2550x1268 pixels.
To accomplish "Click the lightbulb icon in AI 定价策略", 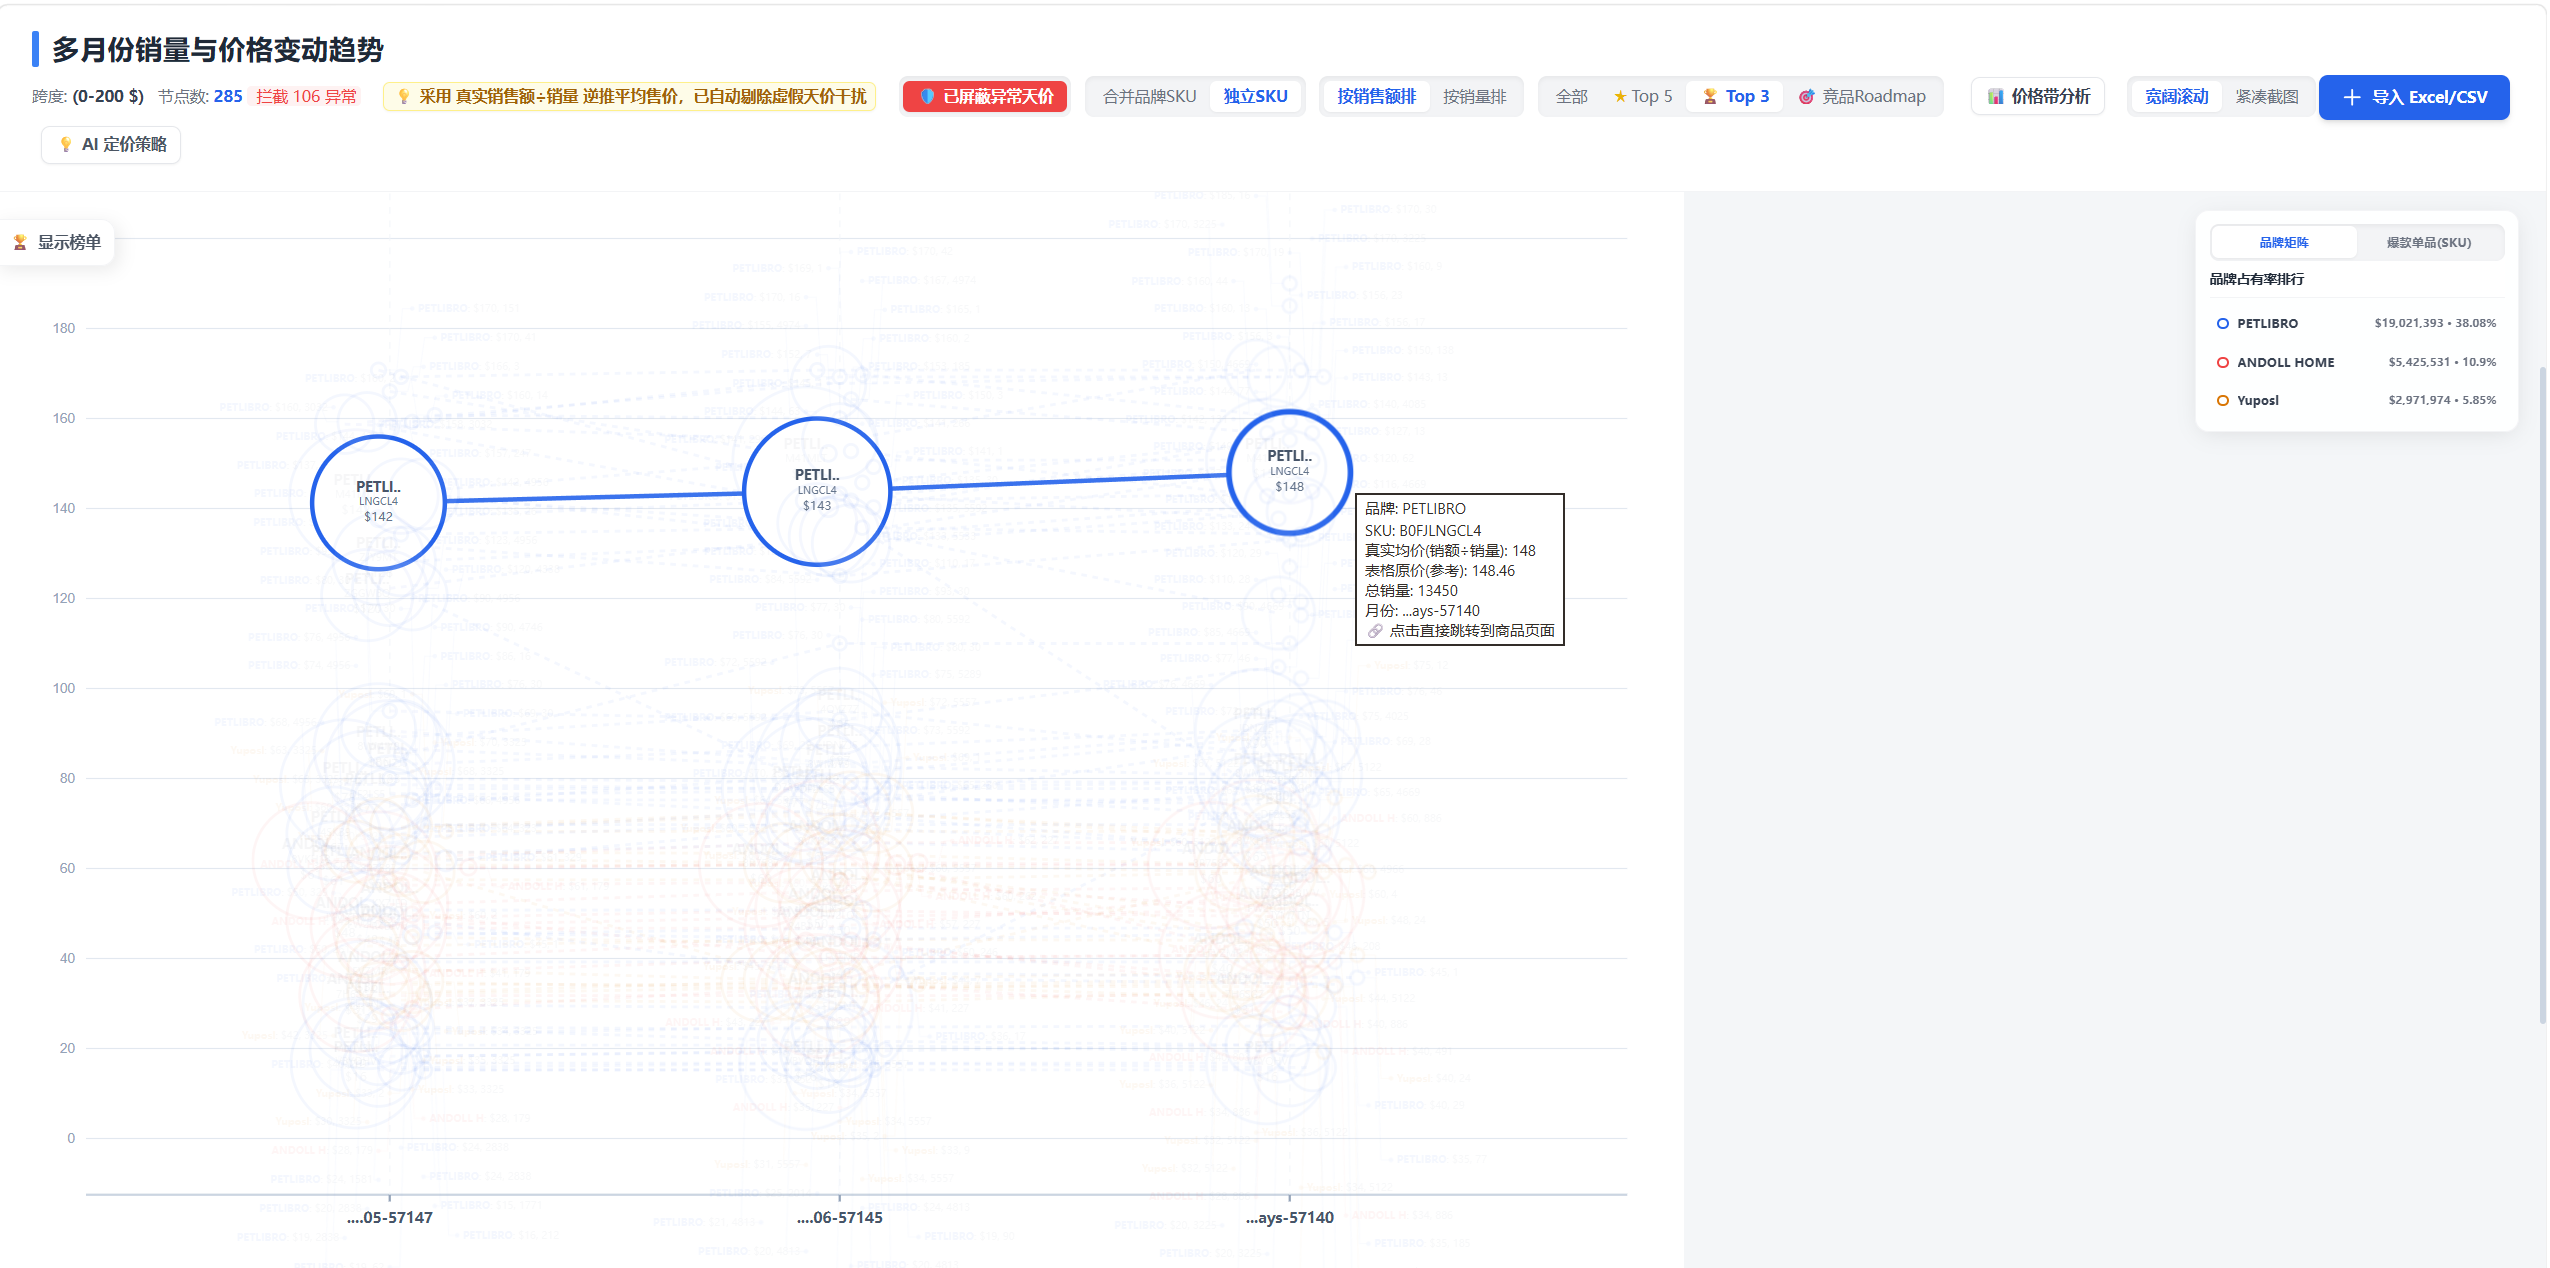I will click(66, 145).
